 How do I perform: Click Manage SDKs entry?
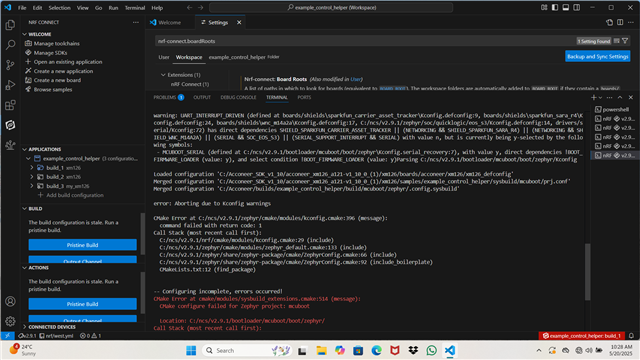click(x=50, y=53)
